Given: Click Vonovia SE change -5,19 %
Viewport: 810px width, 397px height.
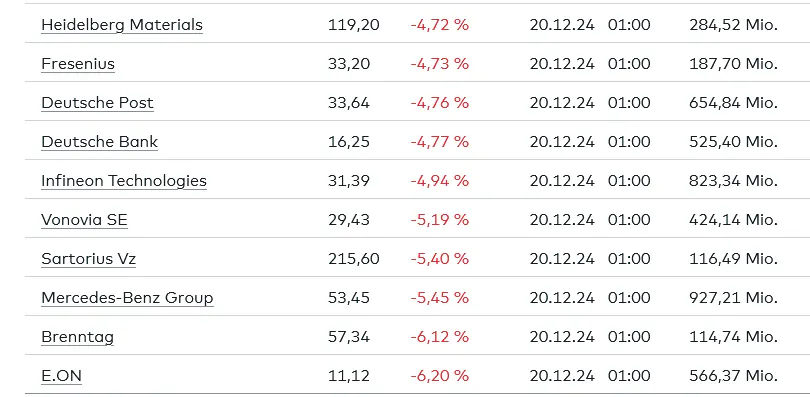Looking at the screenshot, I should point(440,219).
